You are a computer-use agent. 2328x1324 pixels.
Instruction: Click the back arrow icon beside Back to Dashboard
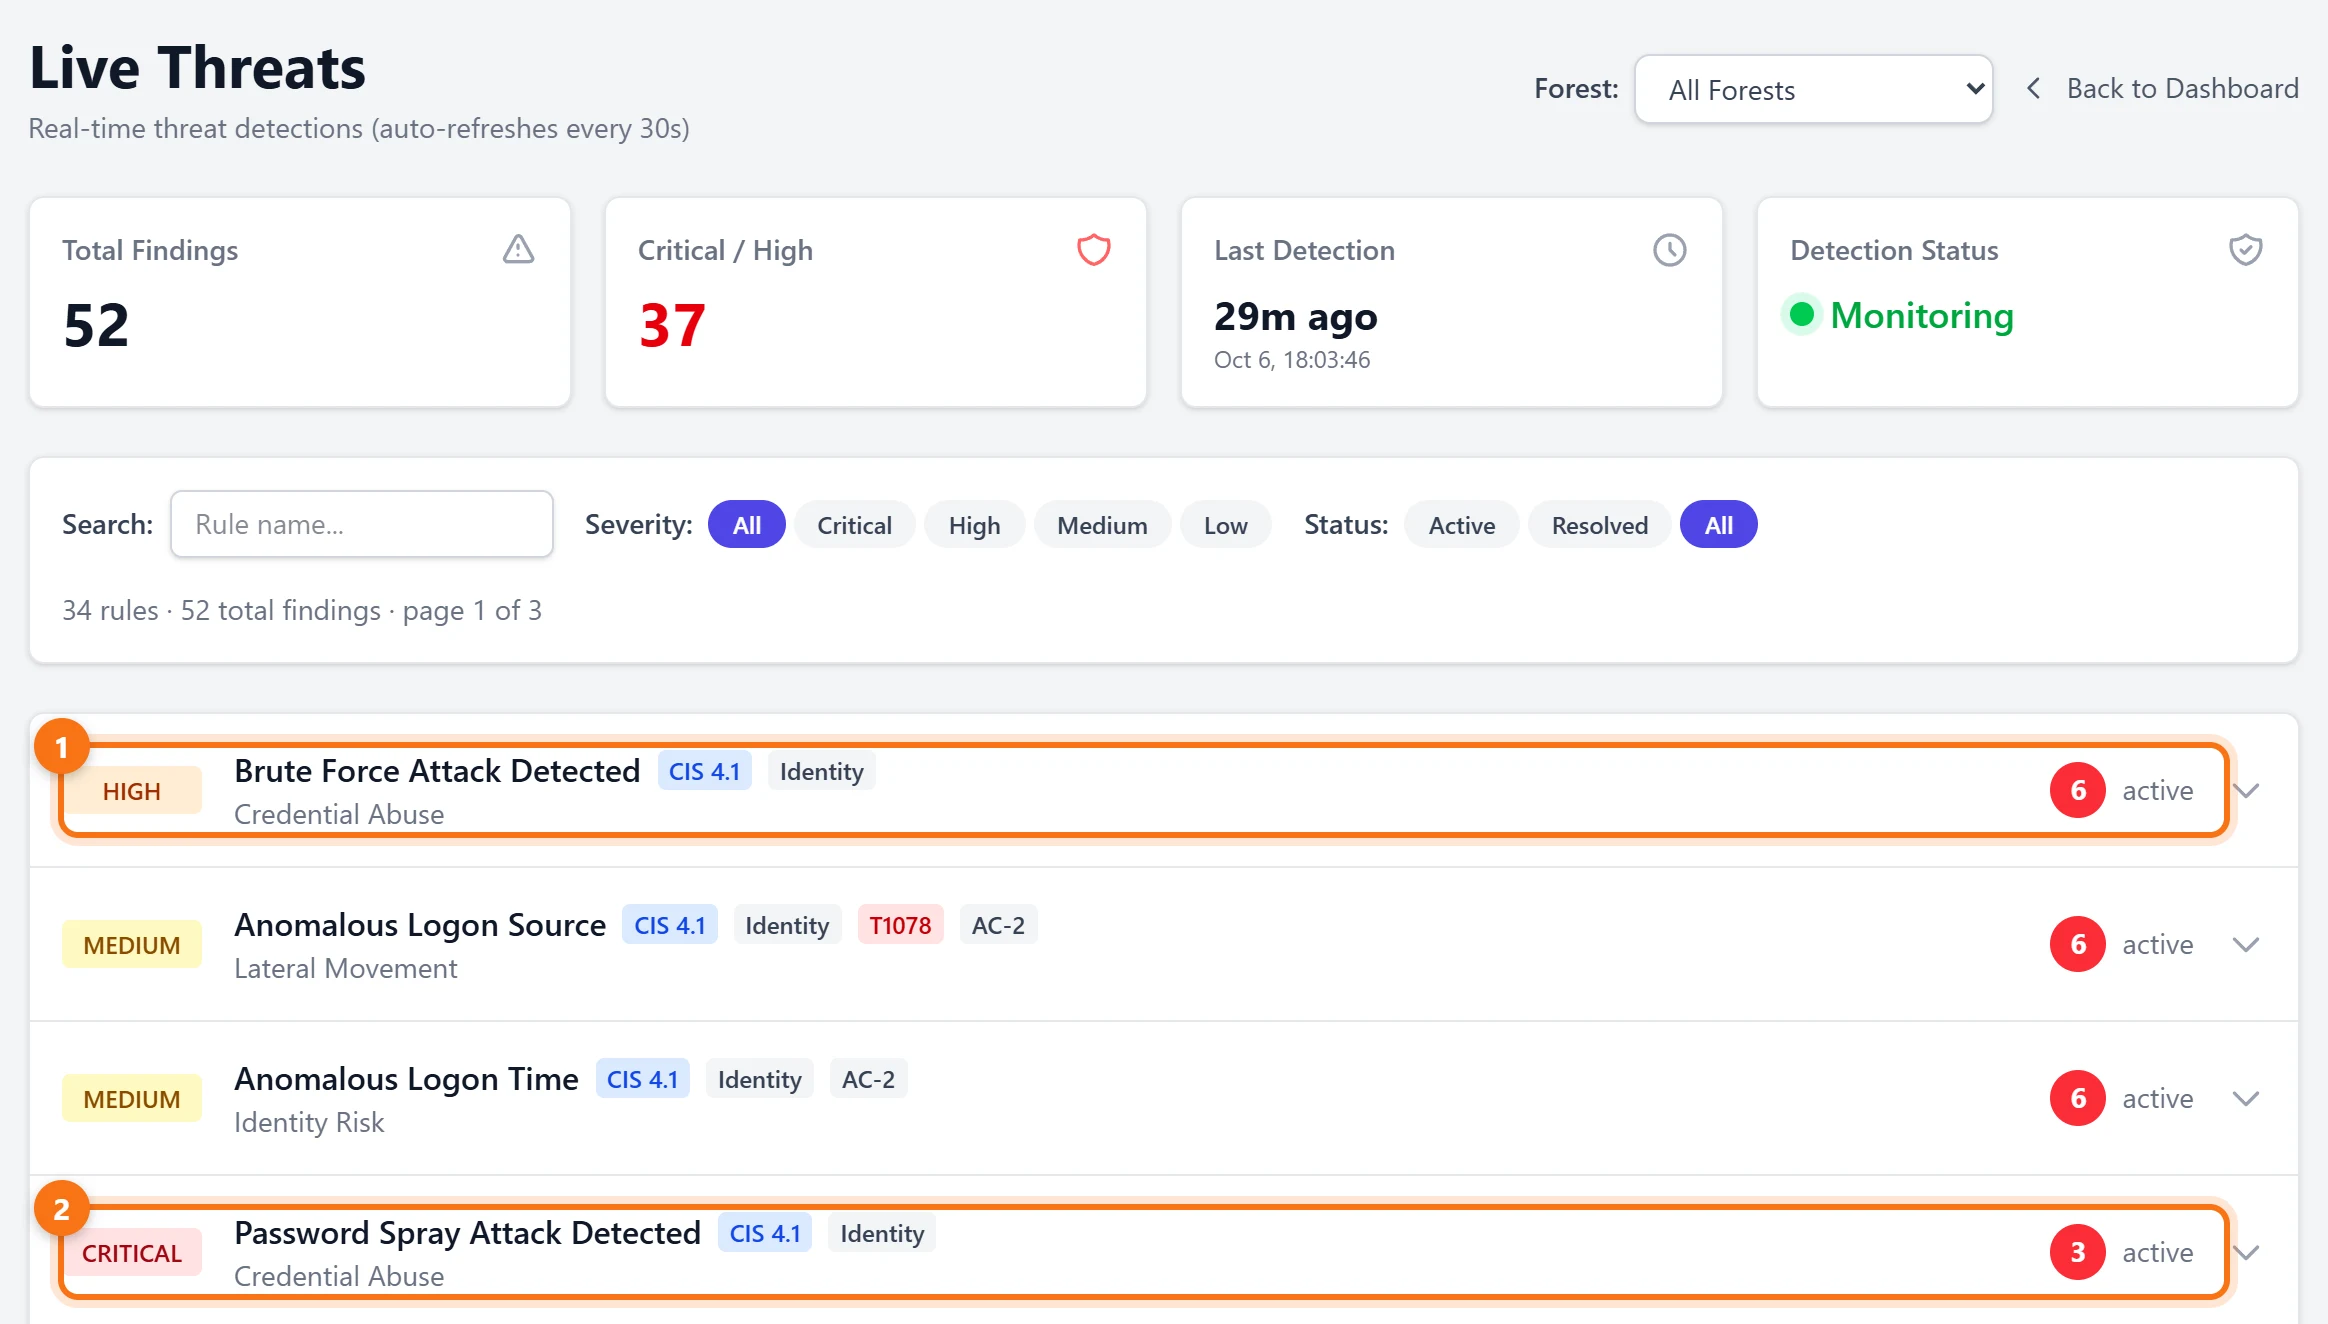click(2033, 89)
